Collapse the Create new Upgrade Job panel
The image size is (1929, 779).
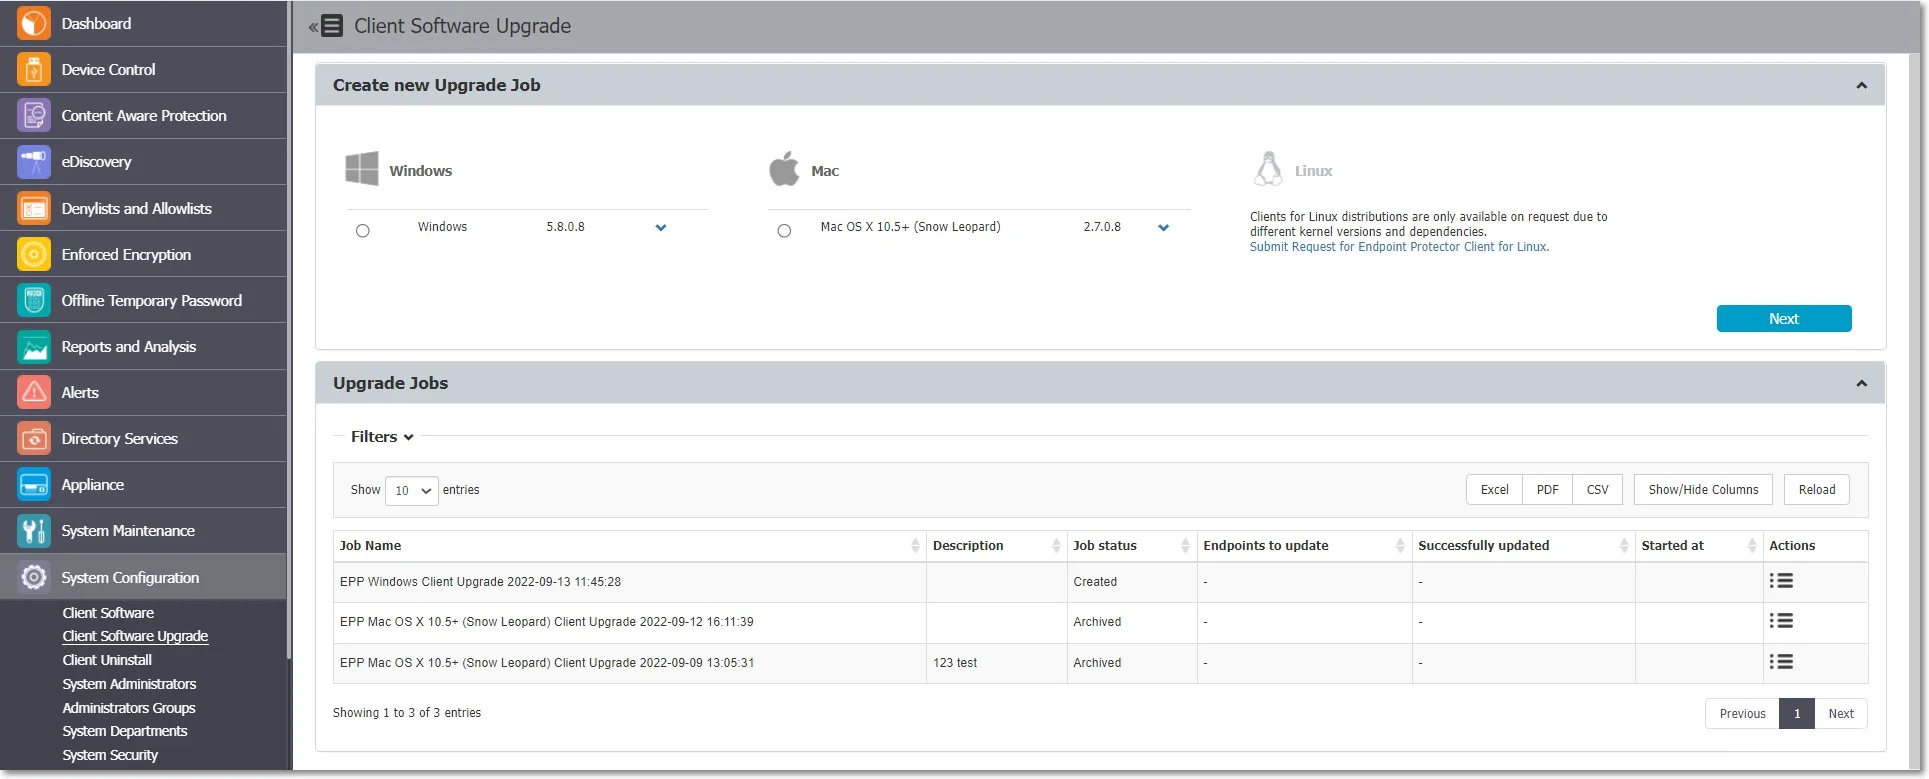click(x=1862, y=85)
